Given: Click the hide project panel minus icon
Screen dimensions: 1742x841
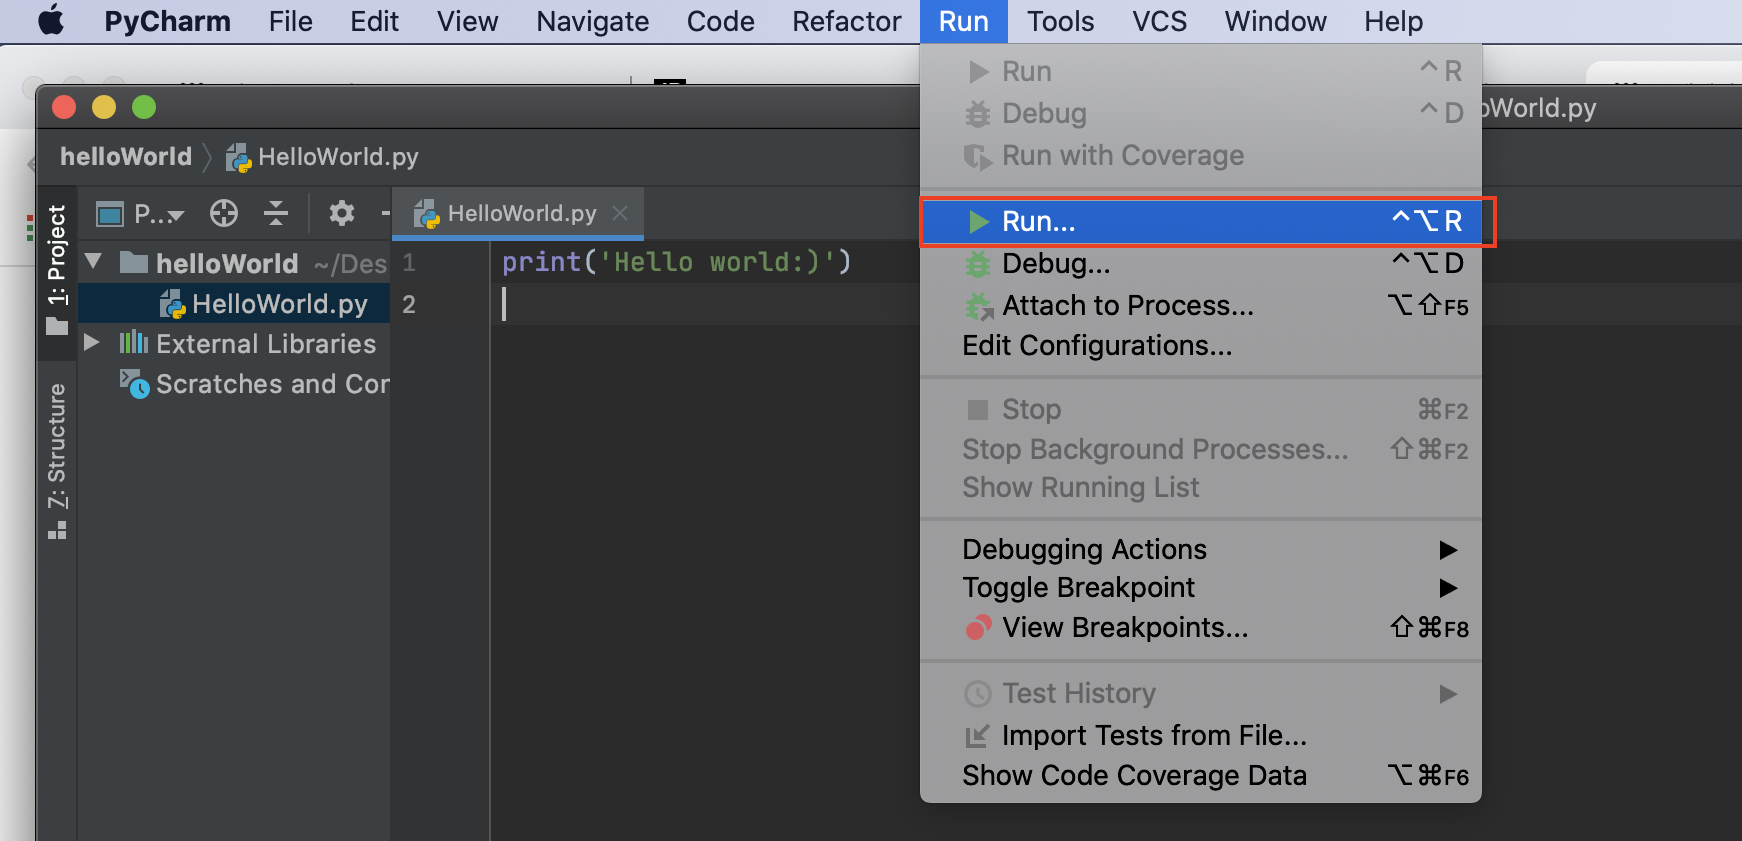Looking at the screenshot, I should (x=385, y=213).
